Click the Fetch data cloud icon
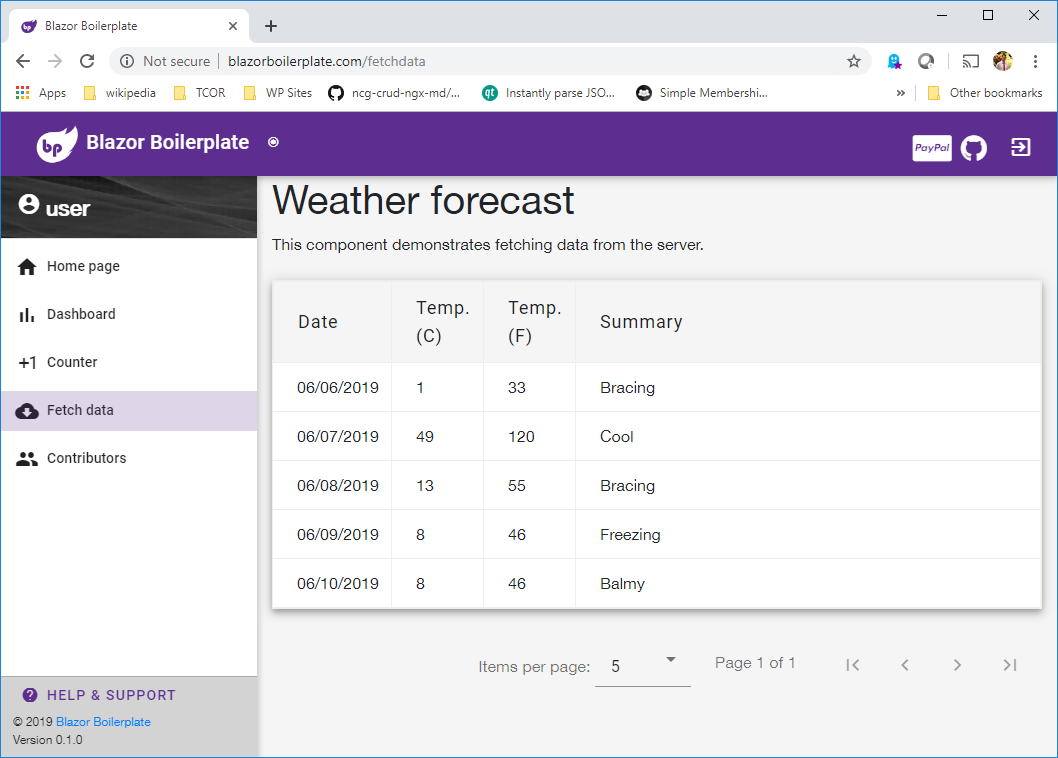The image size is (1058, 758). [x=27, y=410]
